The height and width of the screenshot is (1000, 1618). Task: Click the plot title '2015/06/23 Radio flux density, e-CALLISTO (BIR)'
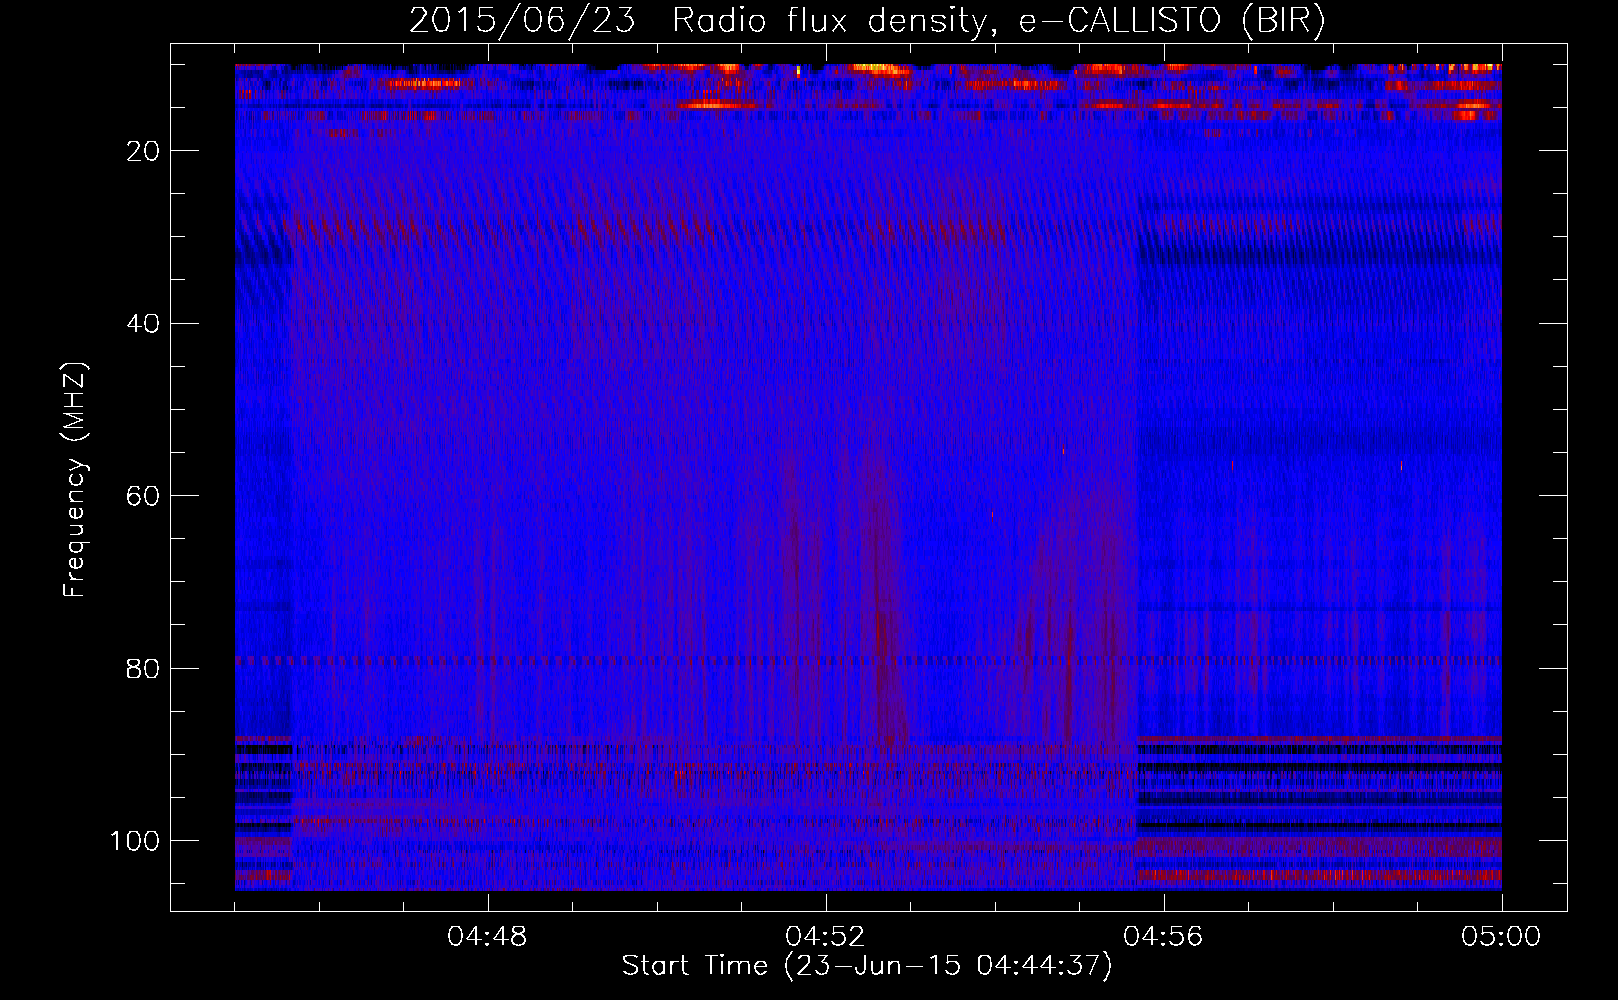(867, 21)
